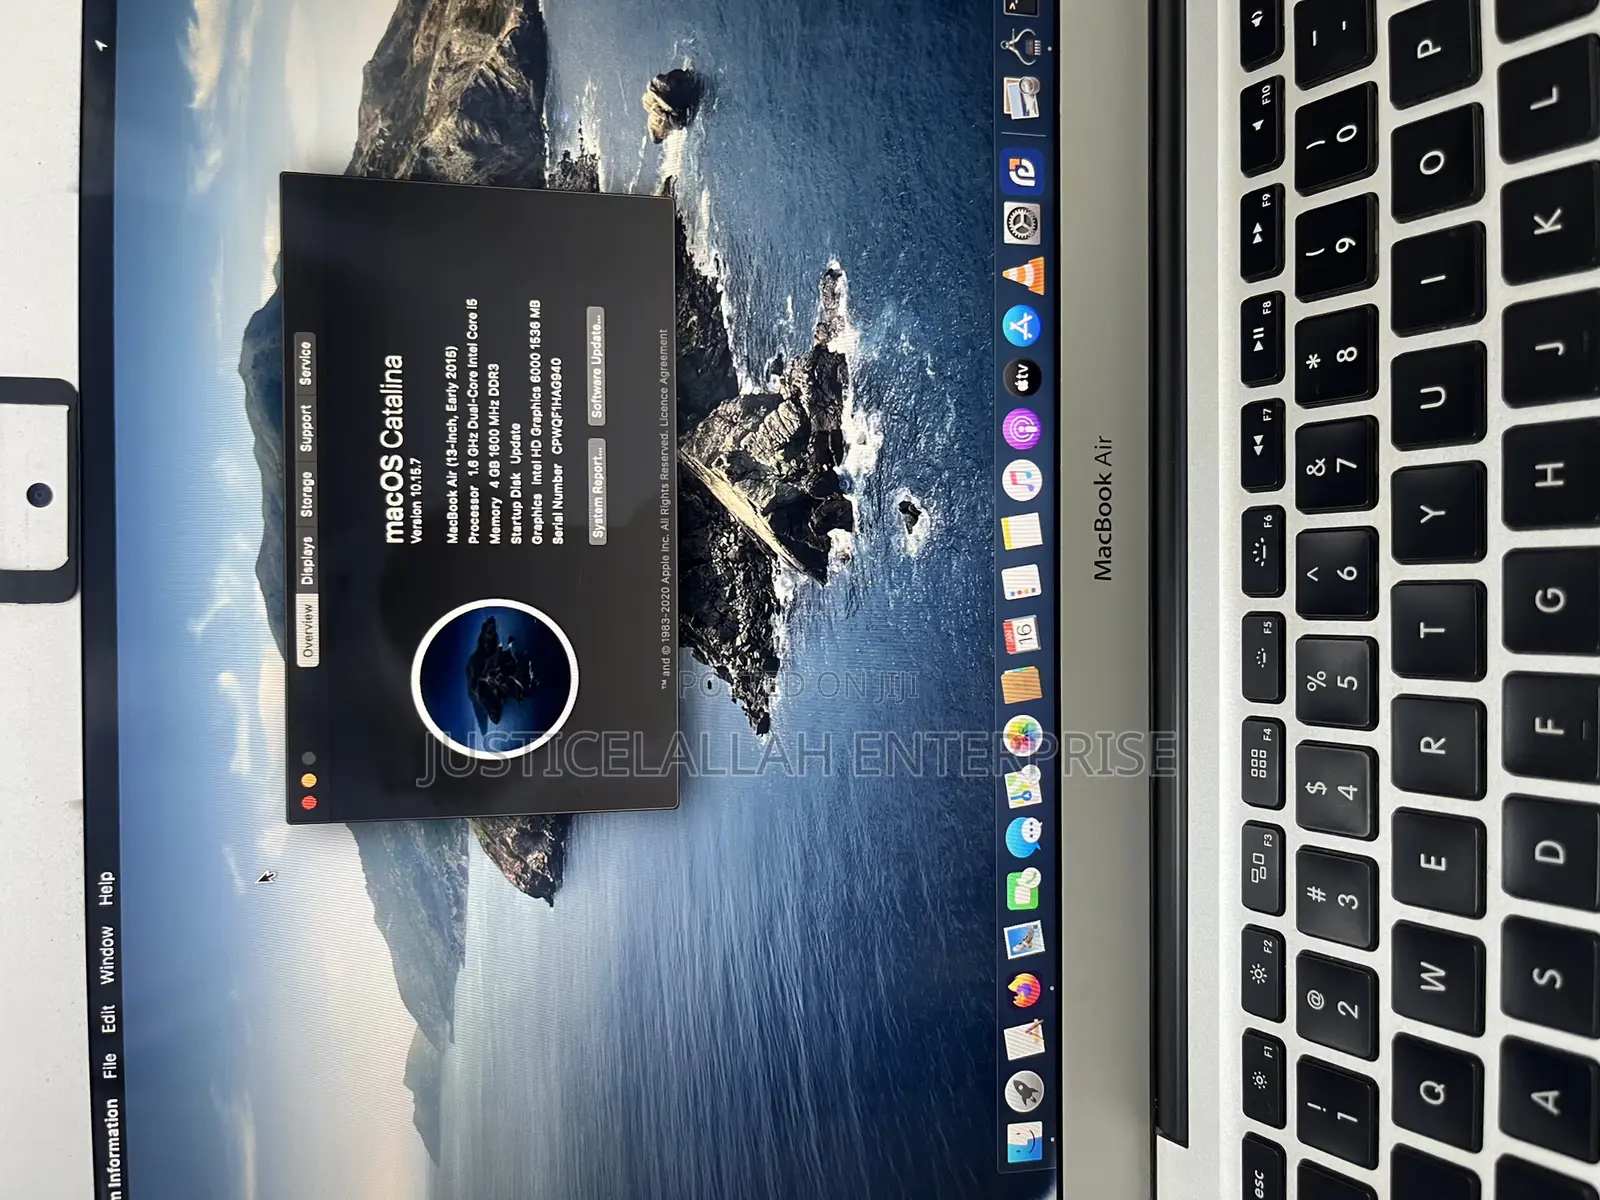Viewport: 1600px width, 1200px height.
Task: Select the Serial Number CPWQF1HAG940 text
Action: click(558, 449)
